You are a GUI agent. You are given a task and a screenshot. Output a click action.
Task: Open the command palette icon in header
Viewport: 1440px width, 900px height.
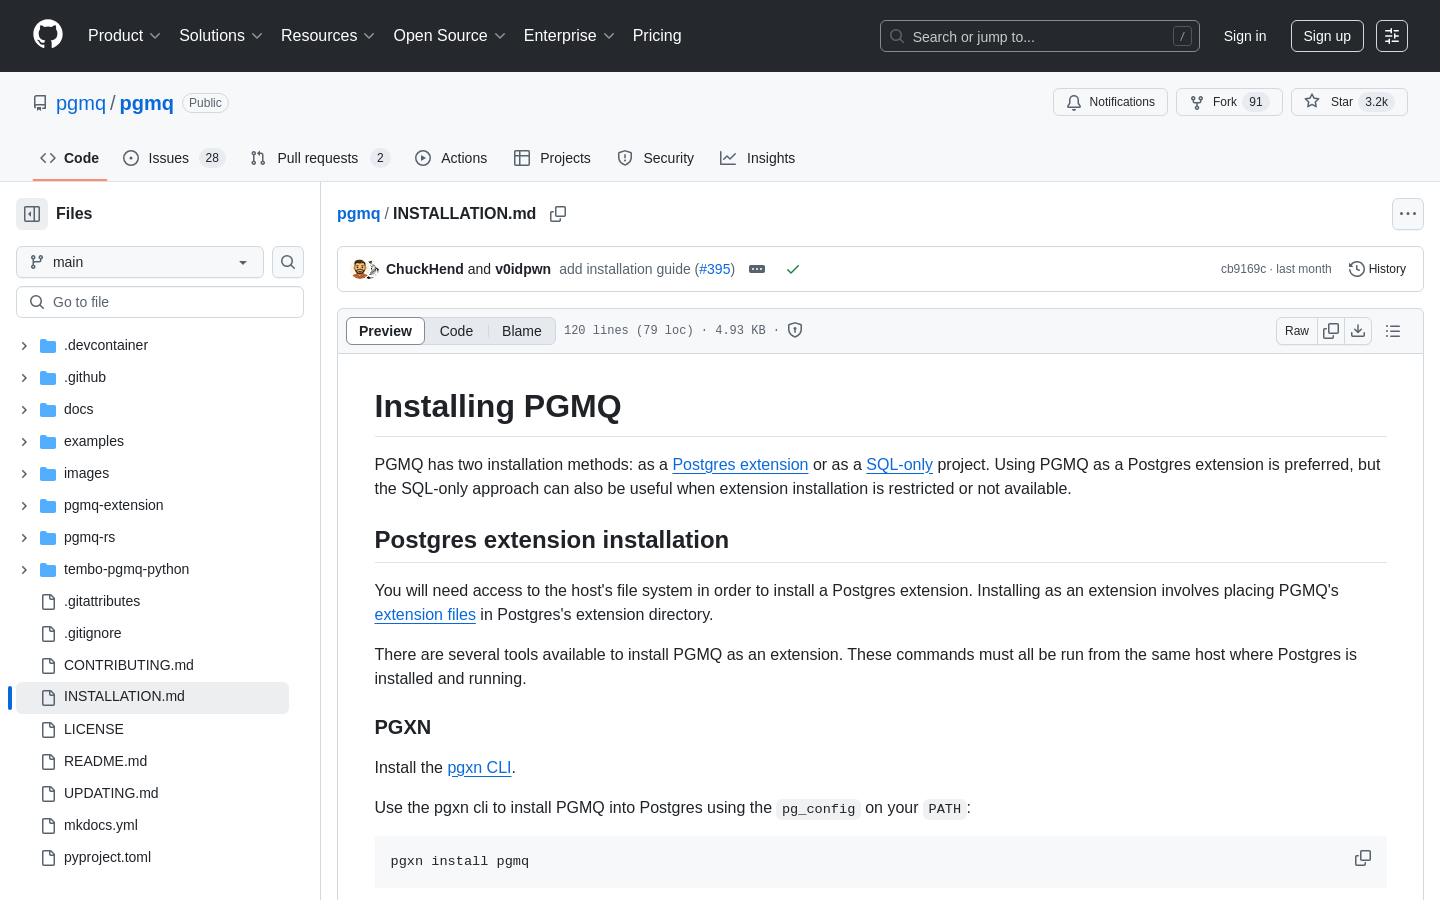tap(1392, 36)
